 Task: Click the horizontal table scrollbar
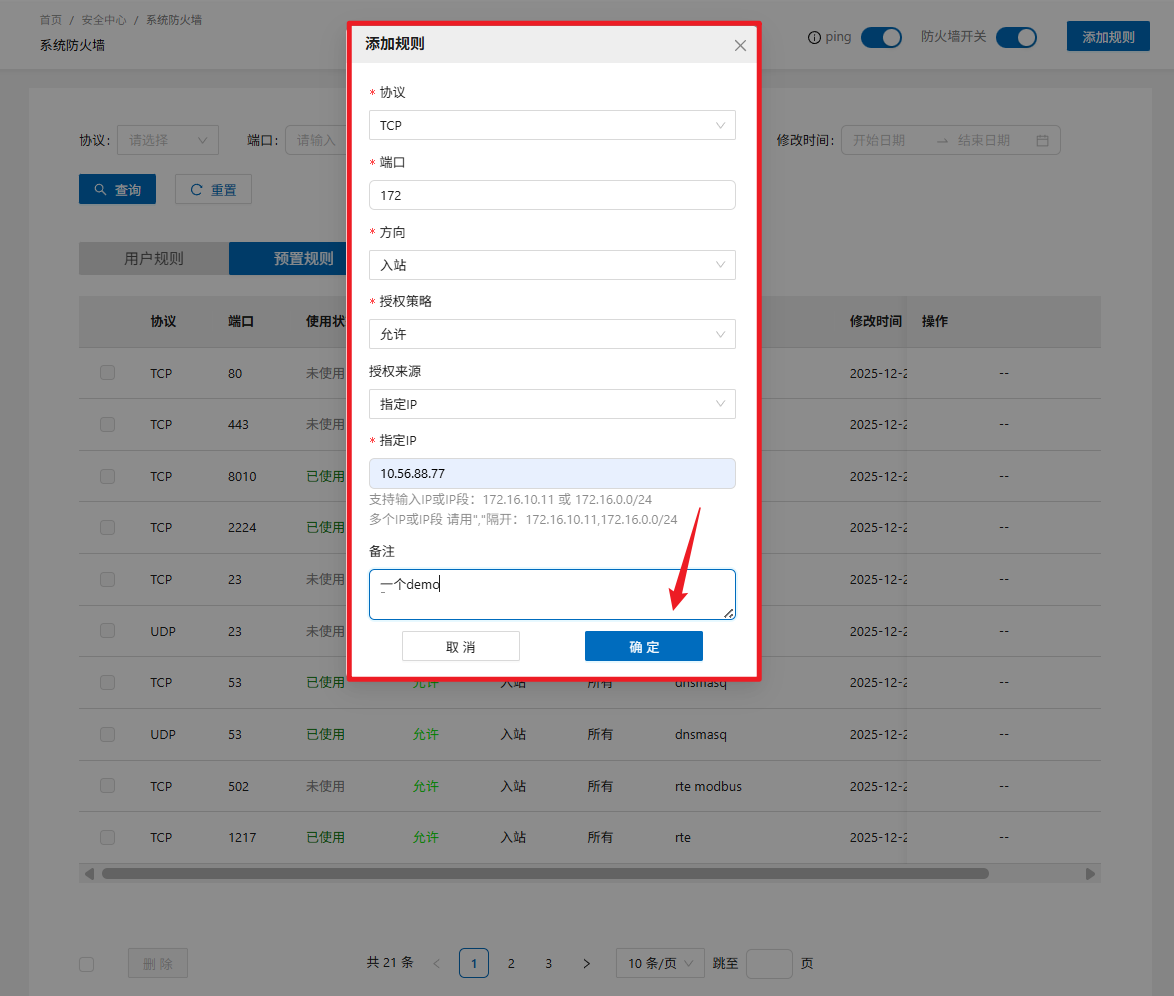545,874
